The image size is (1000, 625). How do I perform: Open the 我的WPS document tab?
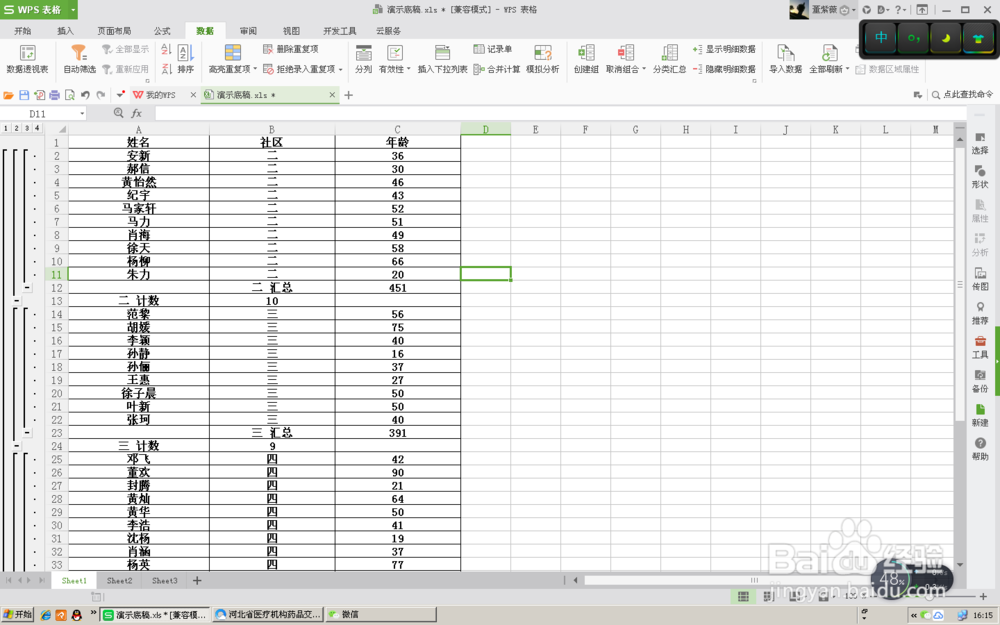[x=160, y=95]
